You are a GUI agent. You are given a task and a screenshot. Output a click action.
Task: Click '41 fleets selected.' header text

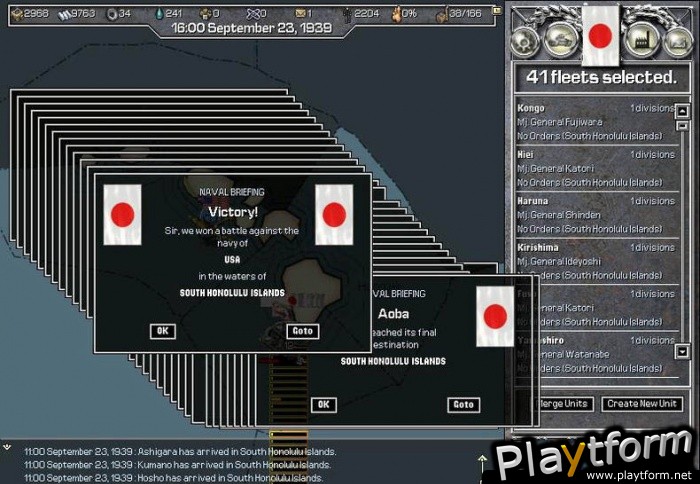(601, 77)
